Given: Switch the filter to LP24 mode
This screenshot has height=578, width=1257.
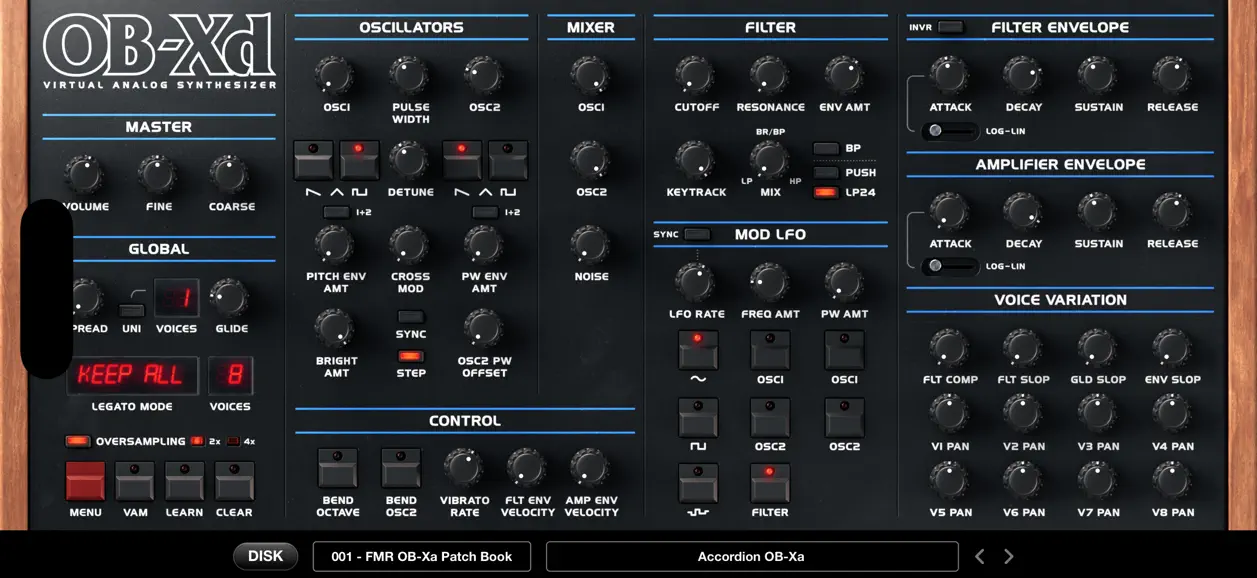Looking at the screenshot, I should tap(828, 192).
